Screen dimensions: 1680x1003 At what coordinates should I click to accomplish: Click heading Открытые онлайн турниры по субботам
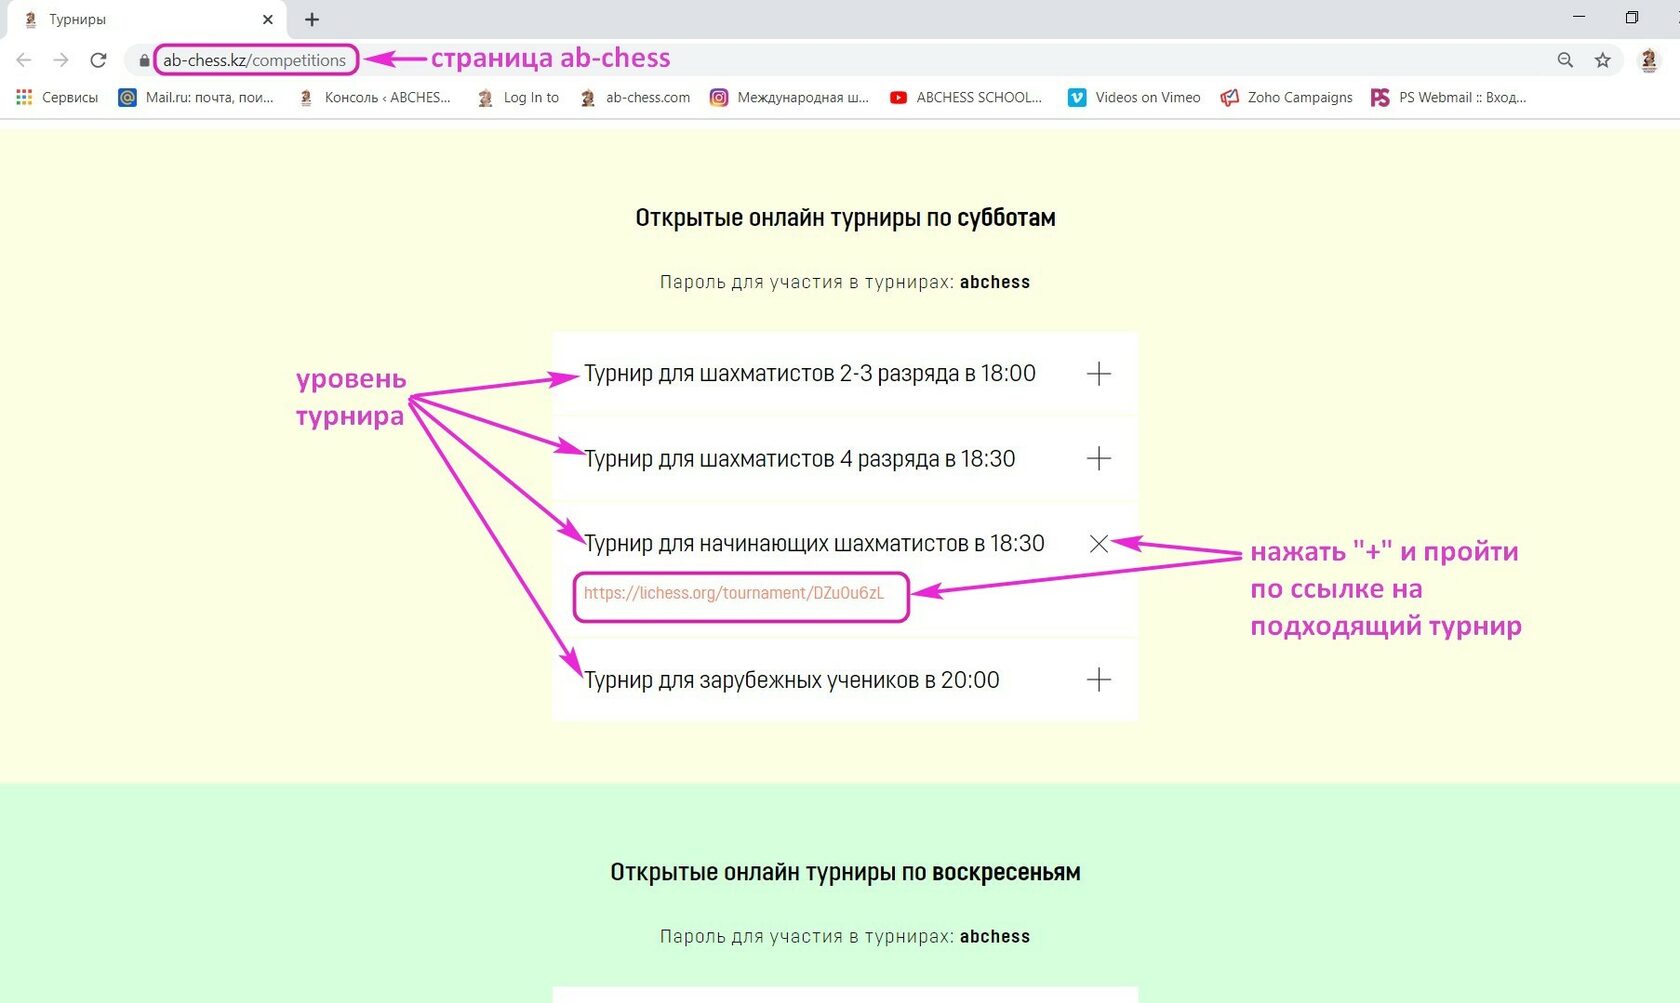click(845, 218)
